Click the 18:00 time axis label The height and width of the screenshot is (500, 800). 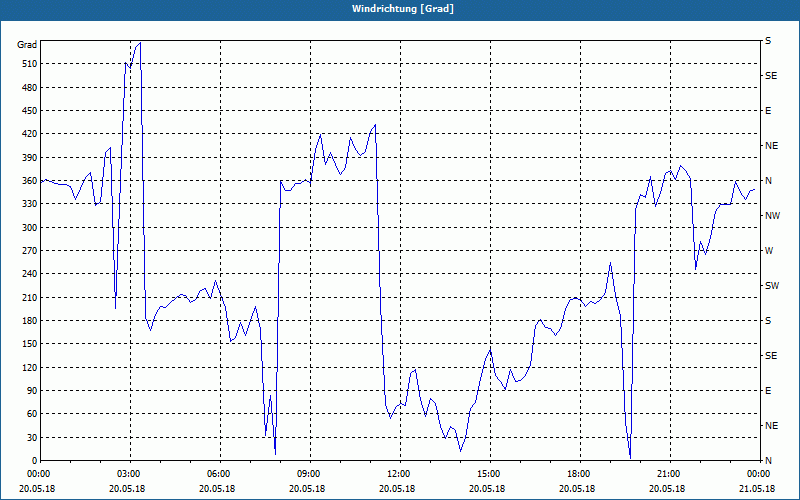tap(577, 473)
